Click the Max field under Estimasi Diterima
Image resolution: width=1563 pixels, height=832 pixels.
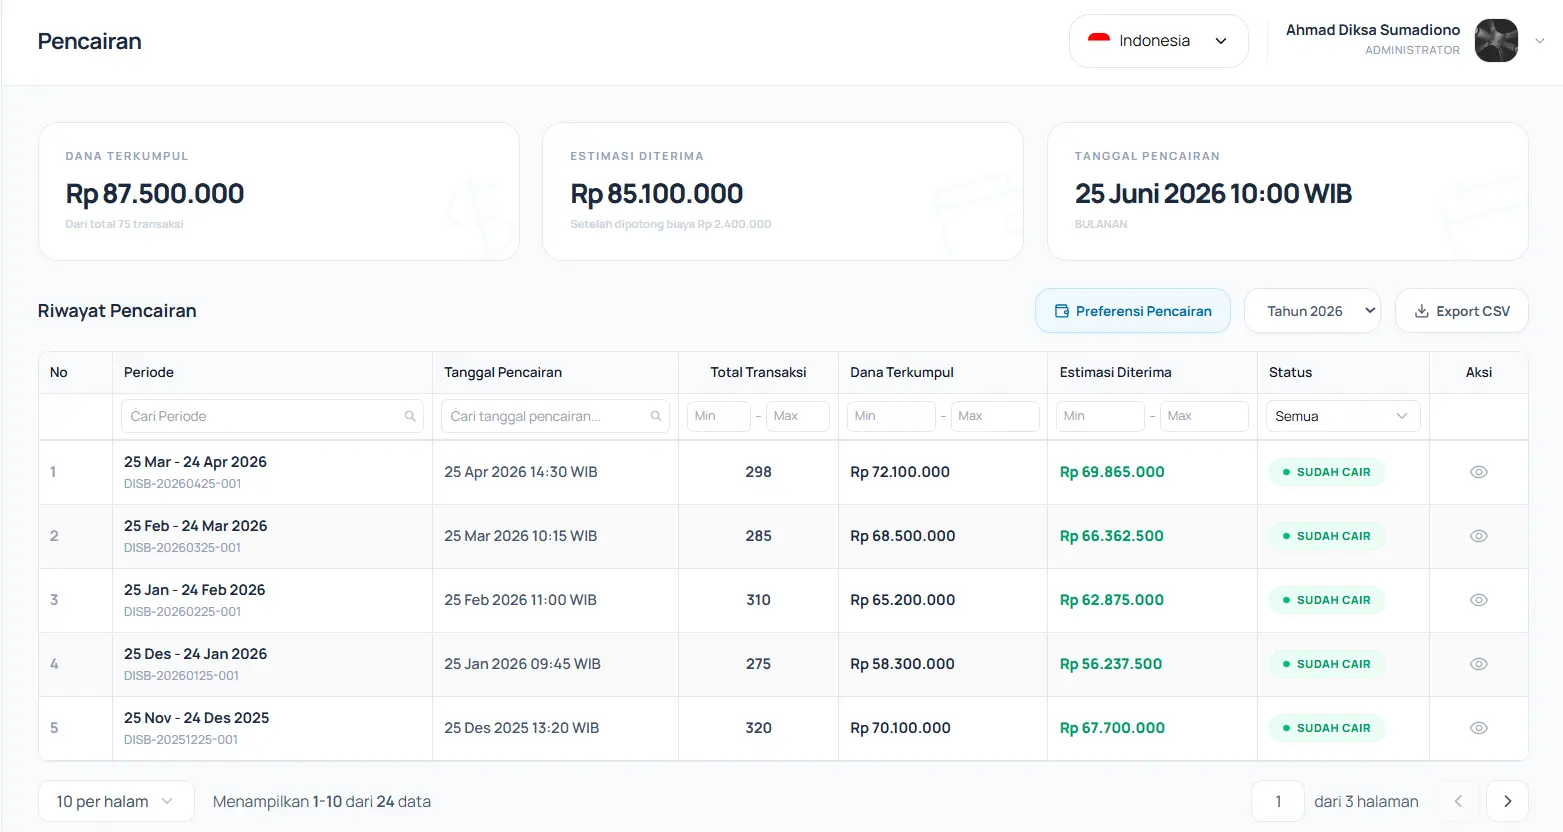pos(1204,416)
